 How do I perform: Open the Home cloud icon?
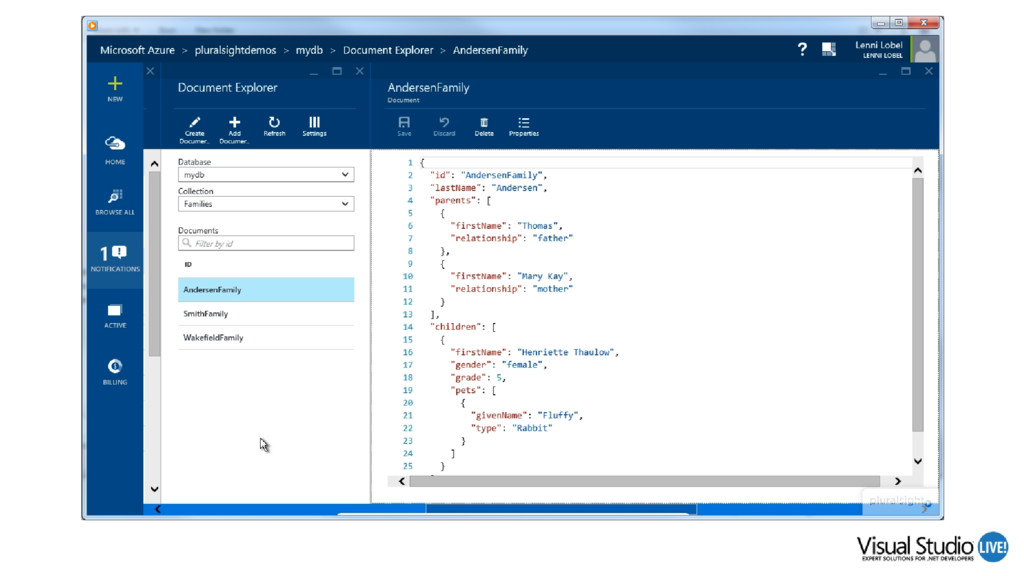pos(115,143)
